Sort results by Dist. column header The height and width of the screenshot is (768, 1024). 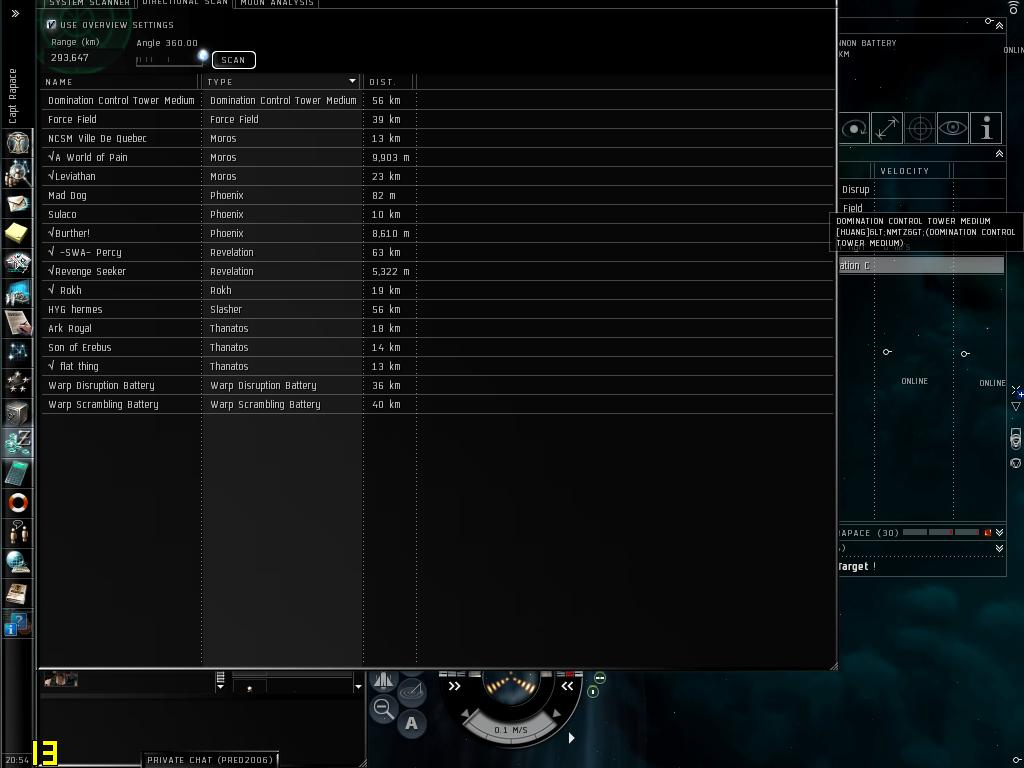point(389,82)
